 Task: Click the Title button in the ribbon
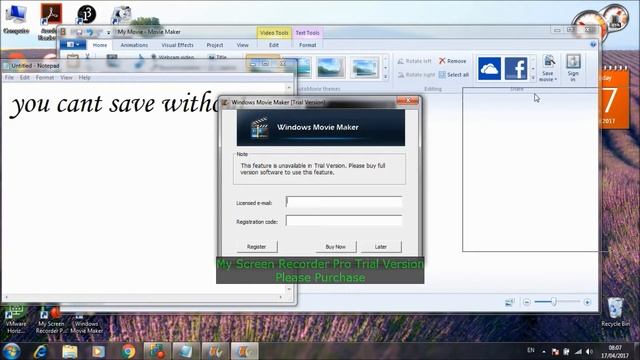[x=217, y=58]
